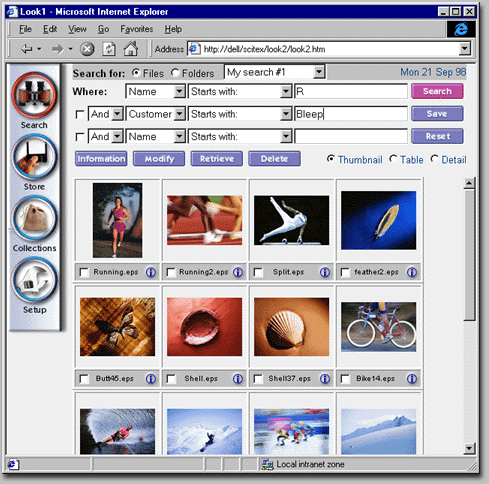This screenshot has height=484, width=489.
Task: Open the first row Name field dropdown
Action: click(179, 91)
